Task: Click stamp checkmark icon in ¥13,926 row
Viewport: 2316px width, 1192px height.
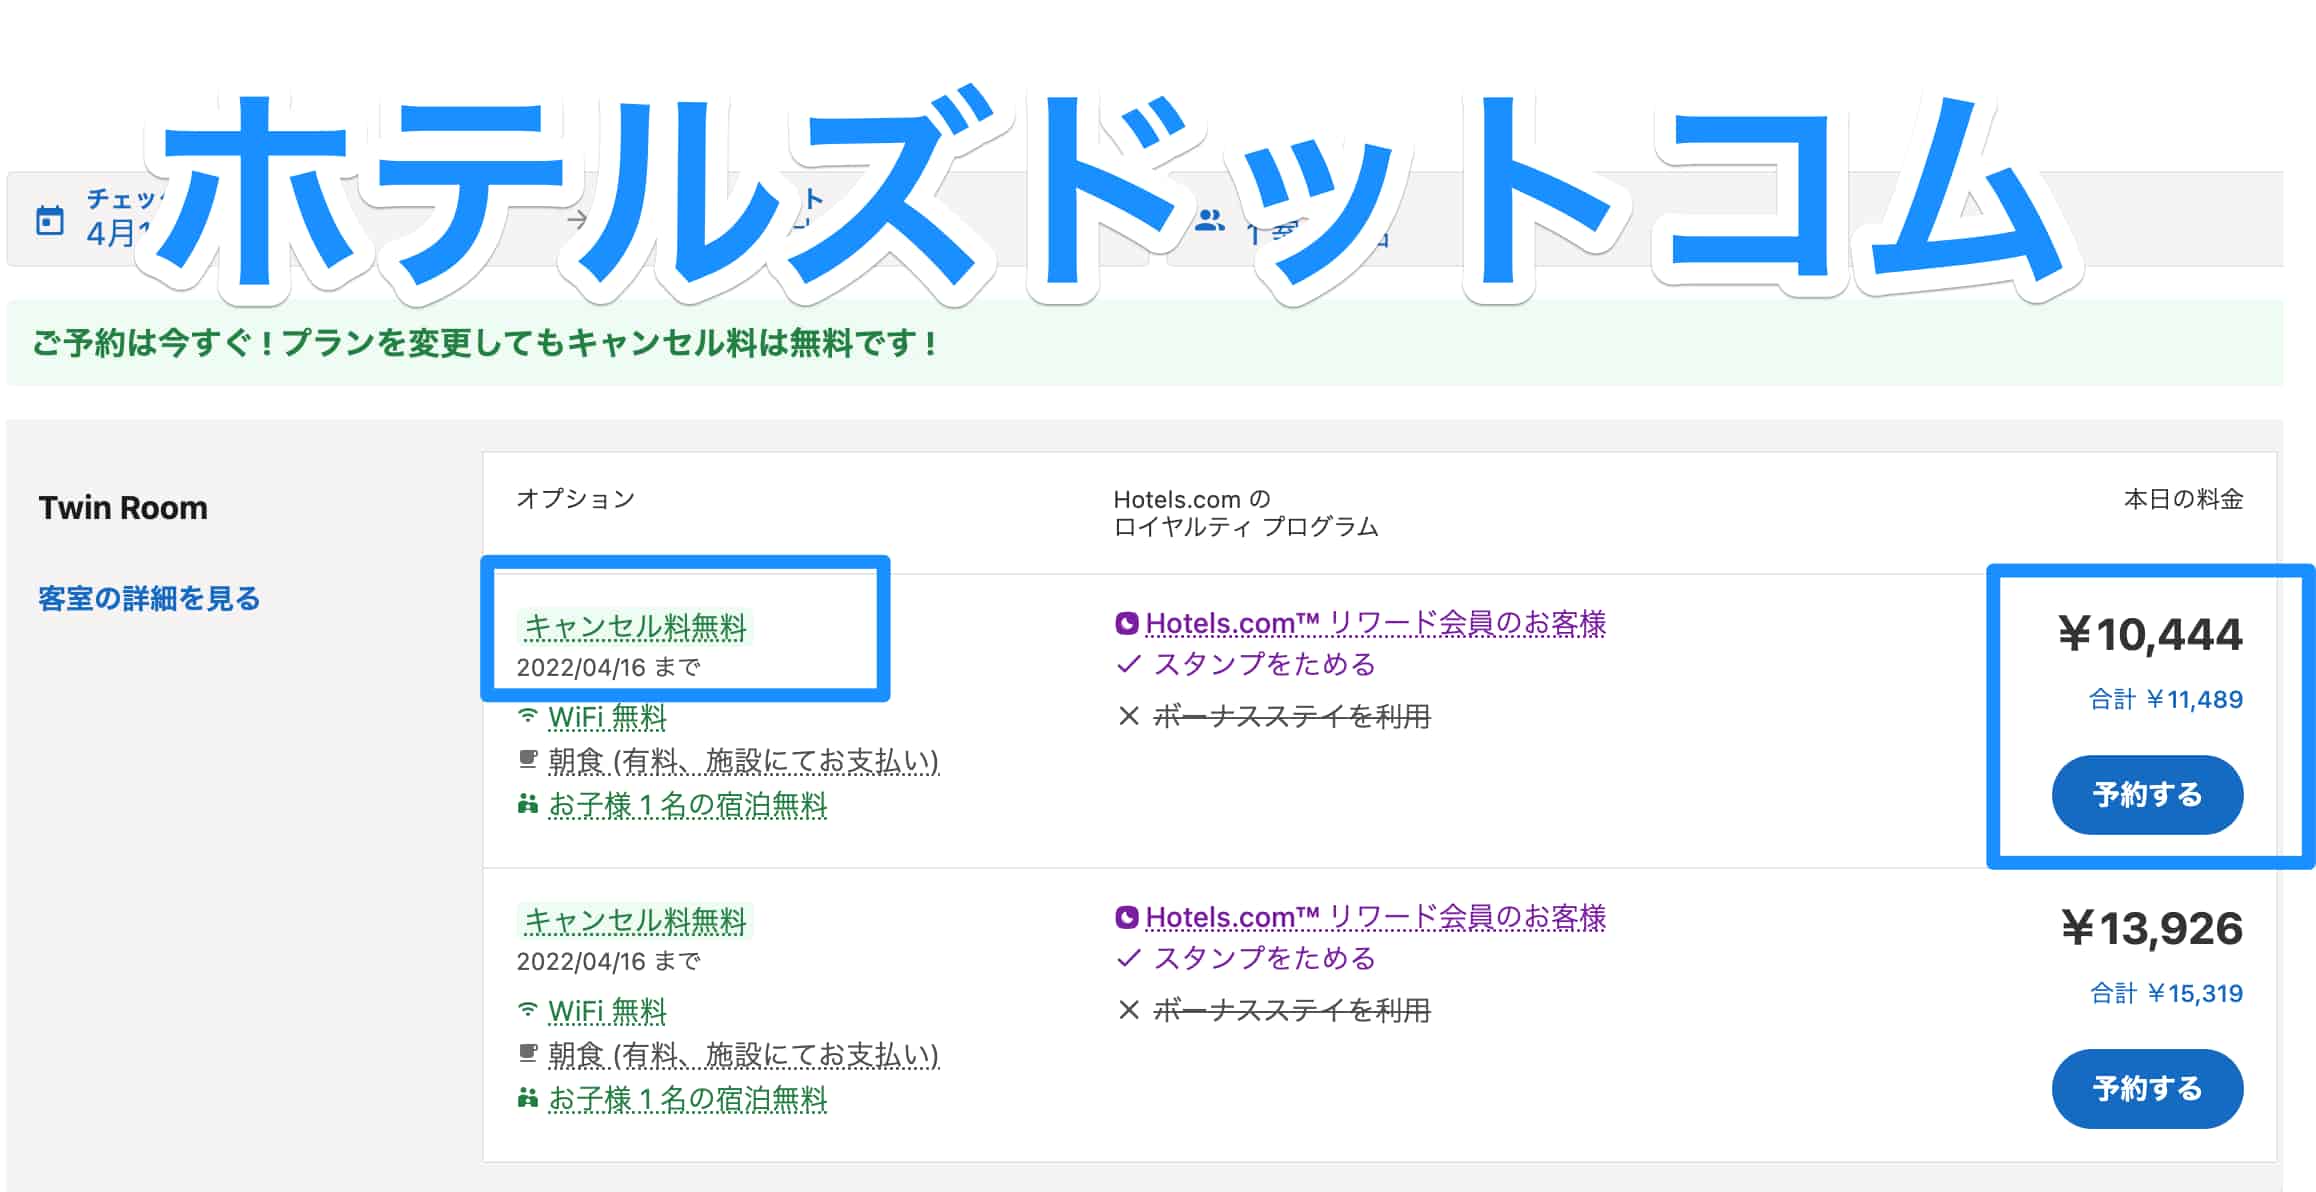Action: pos(1129,958)
